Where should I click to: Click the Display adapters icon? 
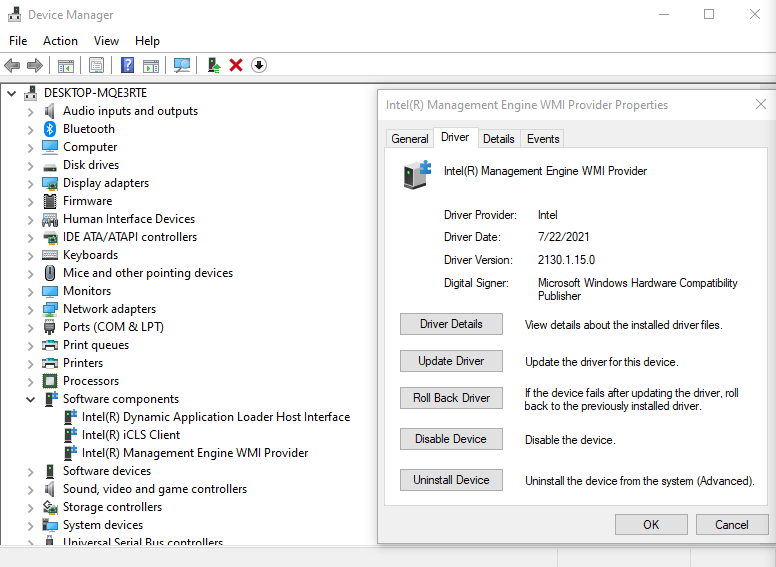pyautogui.click(x=50, y=183)
